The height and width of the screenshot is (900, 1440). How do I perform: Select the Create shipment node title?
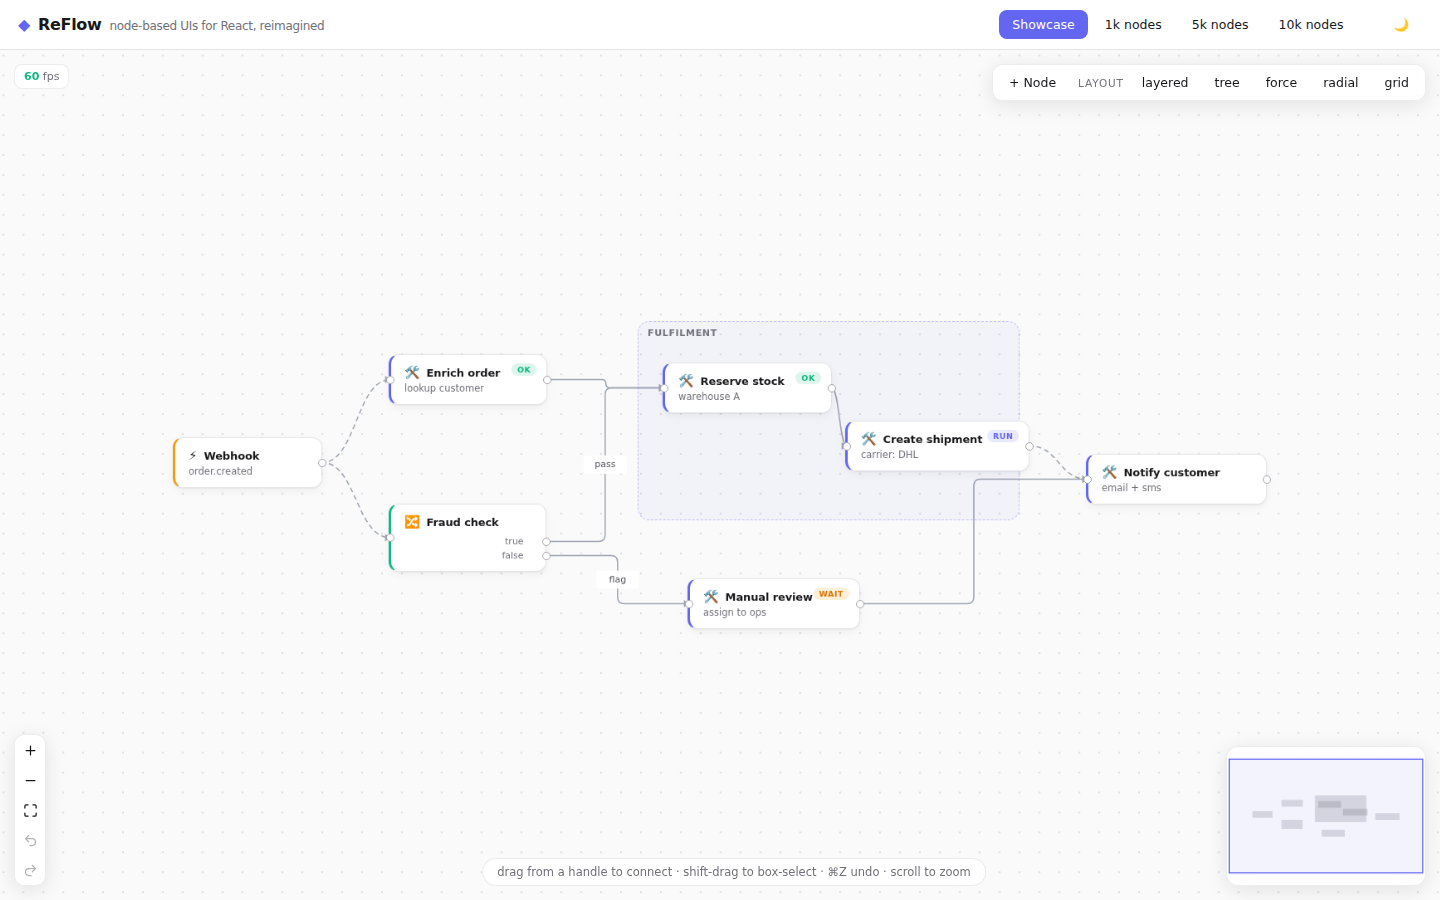pos(932,439)
